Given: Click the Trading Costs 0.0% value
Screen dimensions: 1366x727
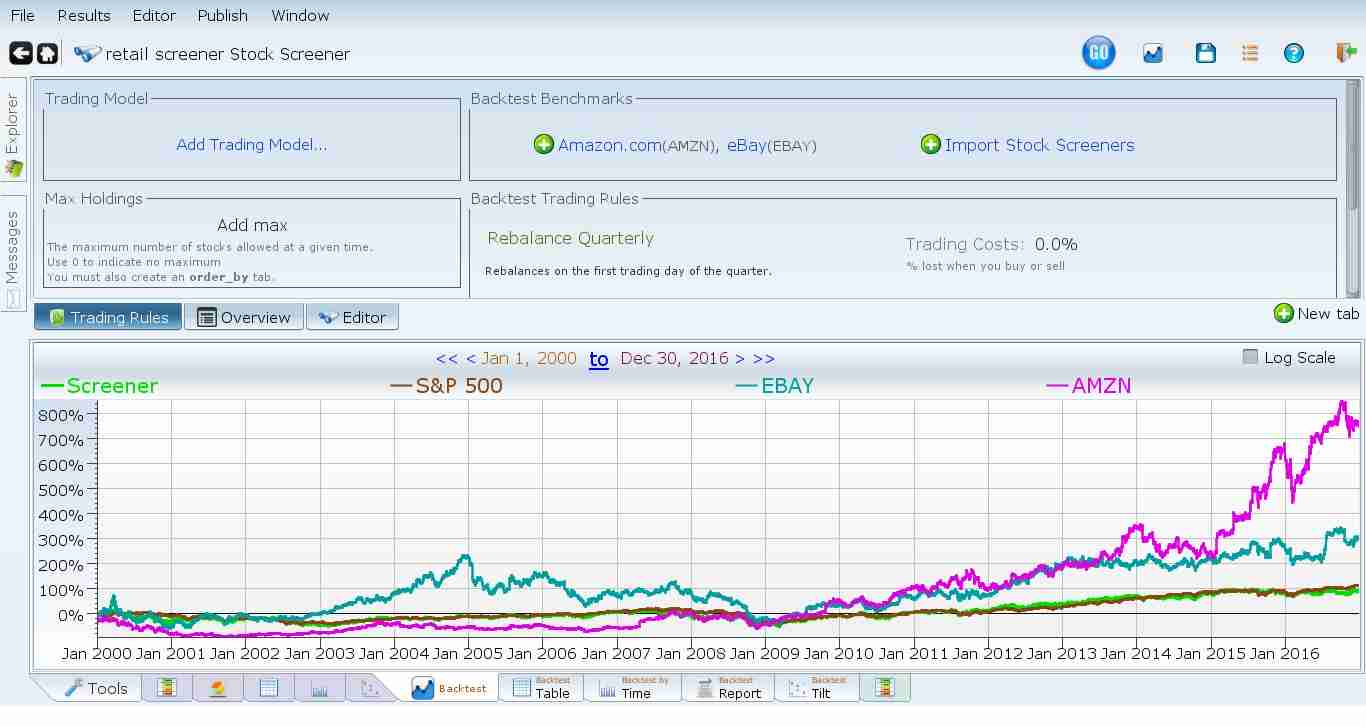Looking at the screenshot, I should click(x=1056, y=244).
